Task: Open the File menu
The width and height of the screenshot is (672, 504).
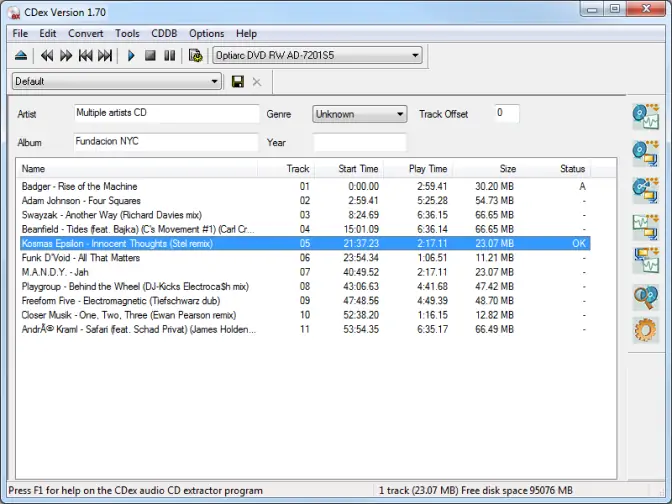Action: click(20, 33)
